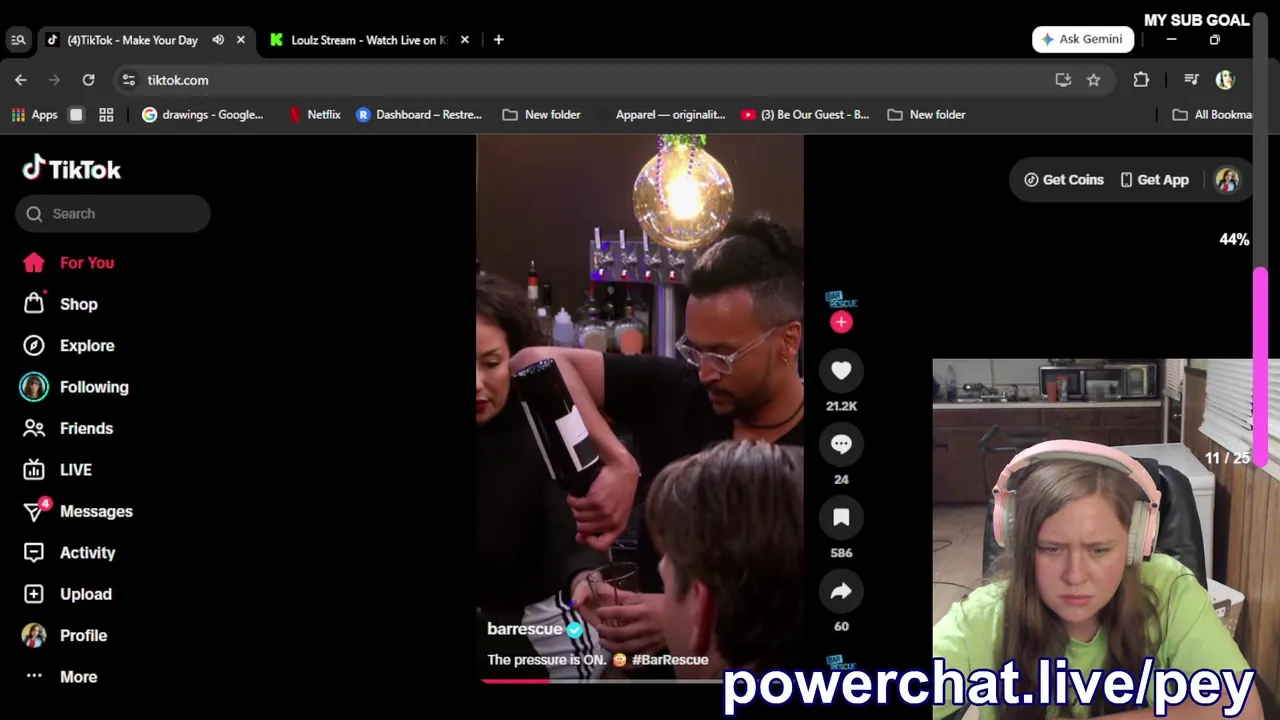This screenshot has width=1280, height=720.
Task: Select the TikTok - Make Your Day tab
Action: tap(131, 40)
